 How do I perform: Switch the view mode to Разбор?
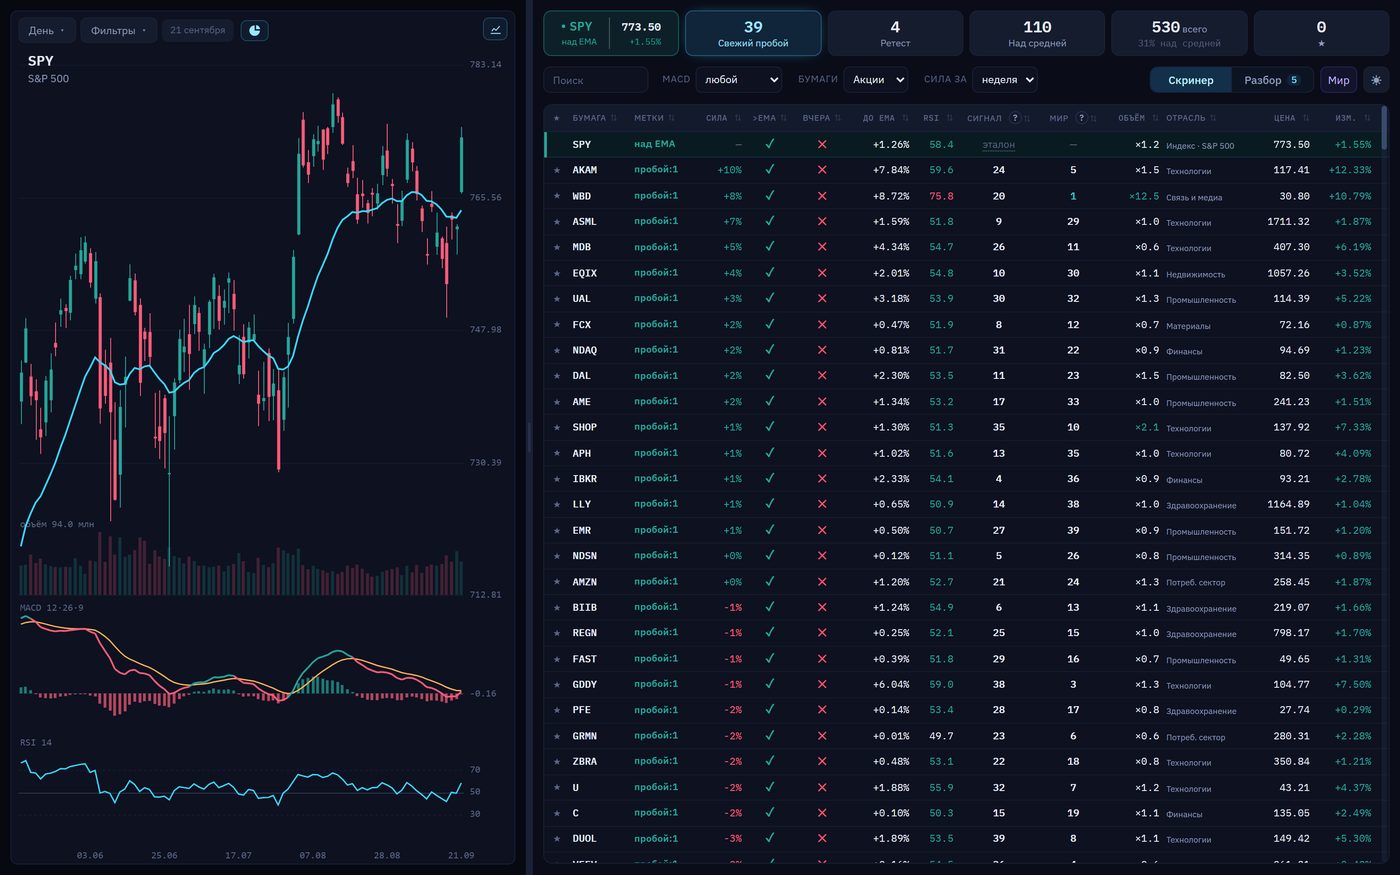(1270, 80)
